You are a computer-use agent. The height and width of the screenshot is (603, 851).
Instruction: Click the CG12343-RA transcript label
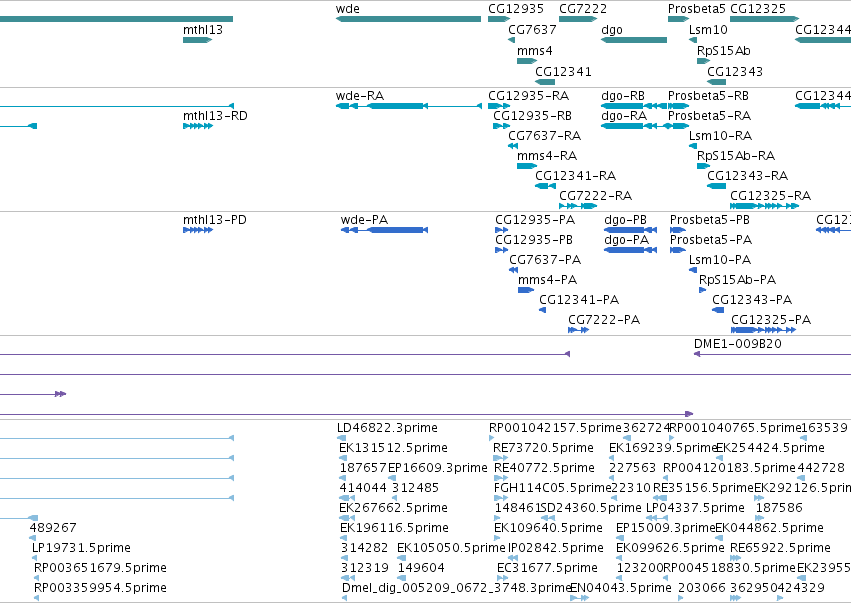click(747, 176)
